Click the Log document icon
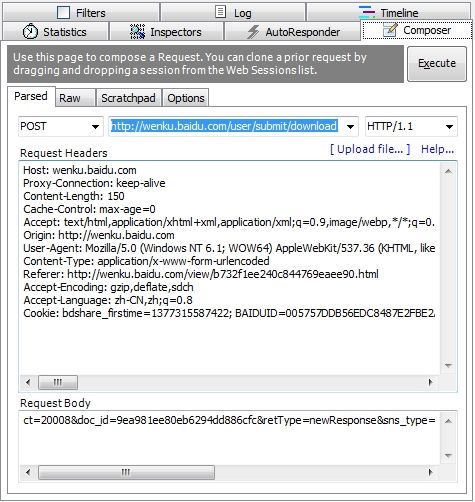This screenshot has height=502, width=475. tap(220, 12)
